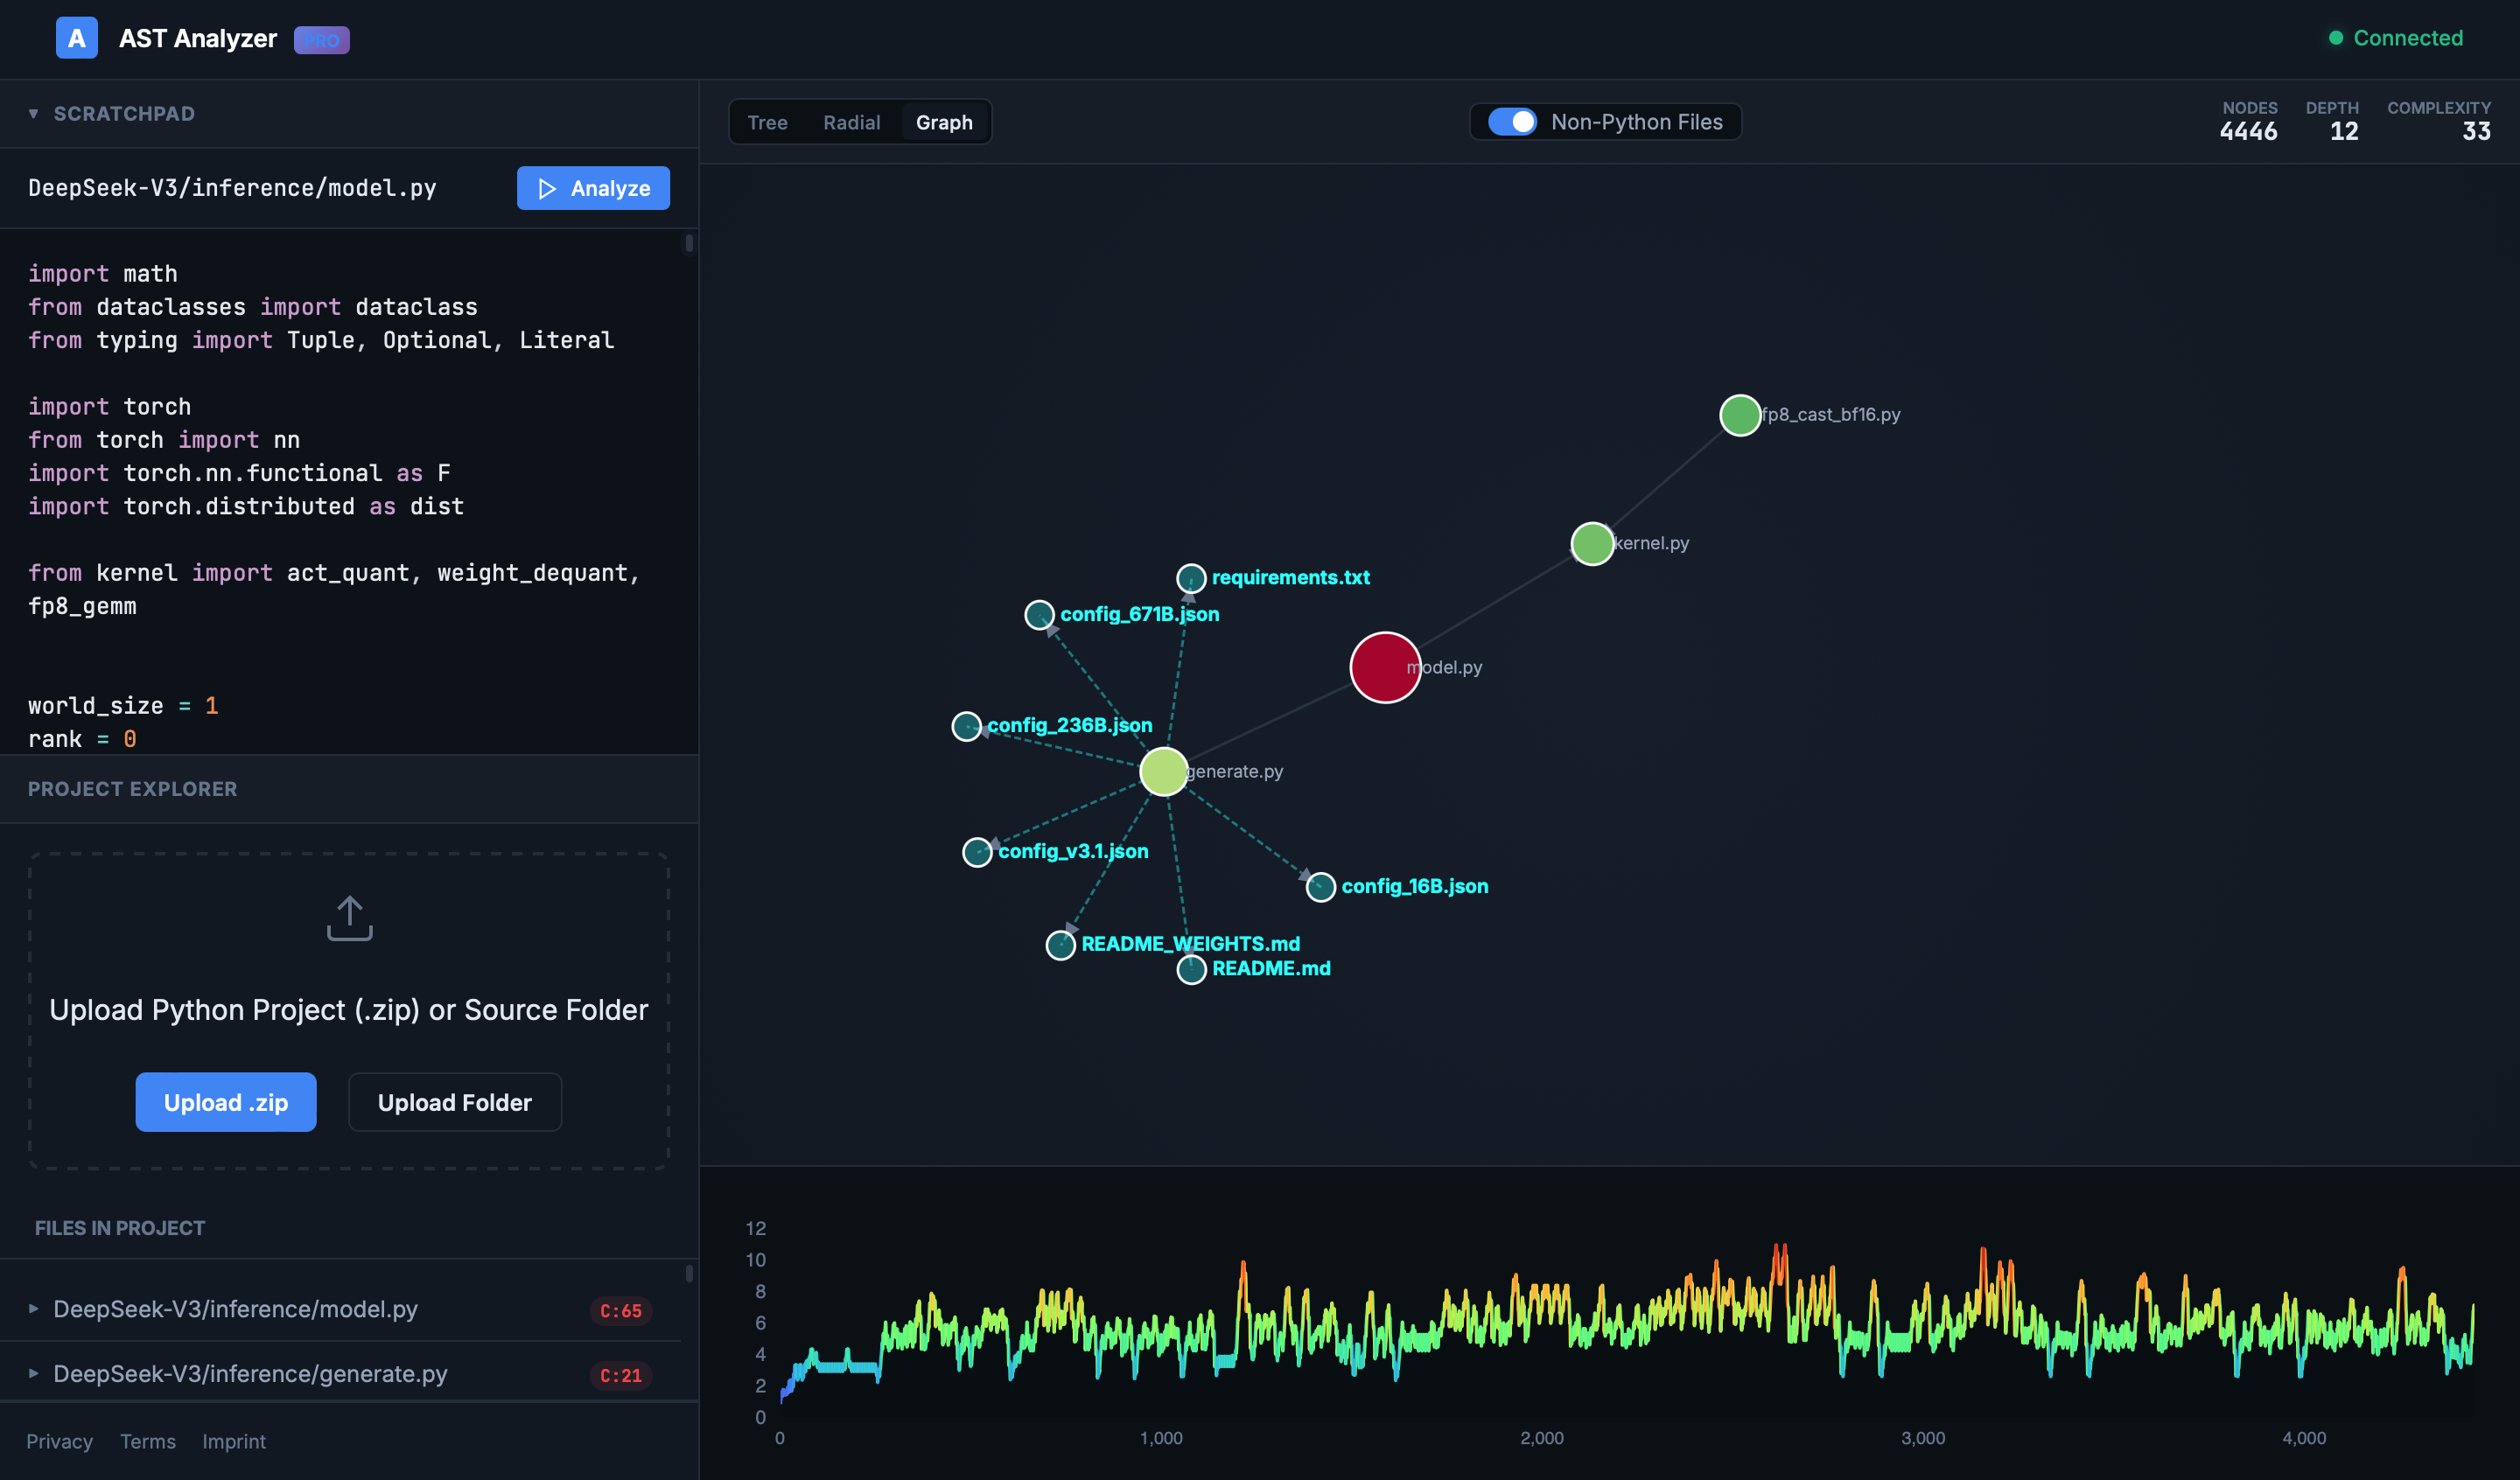Select the config_671B.json graph node
This screenshot has height=1480, width=2520.
click(1039, 615)
